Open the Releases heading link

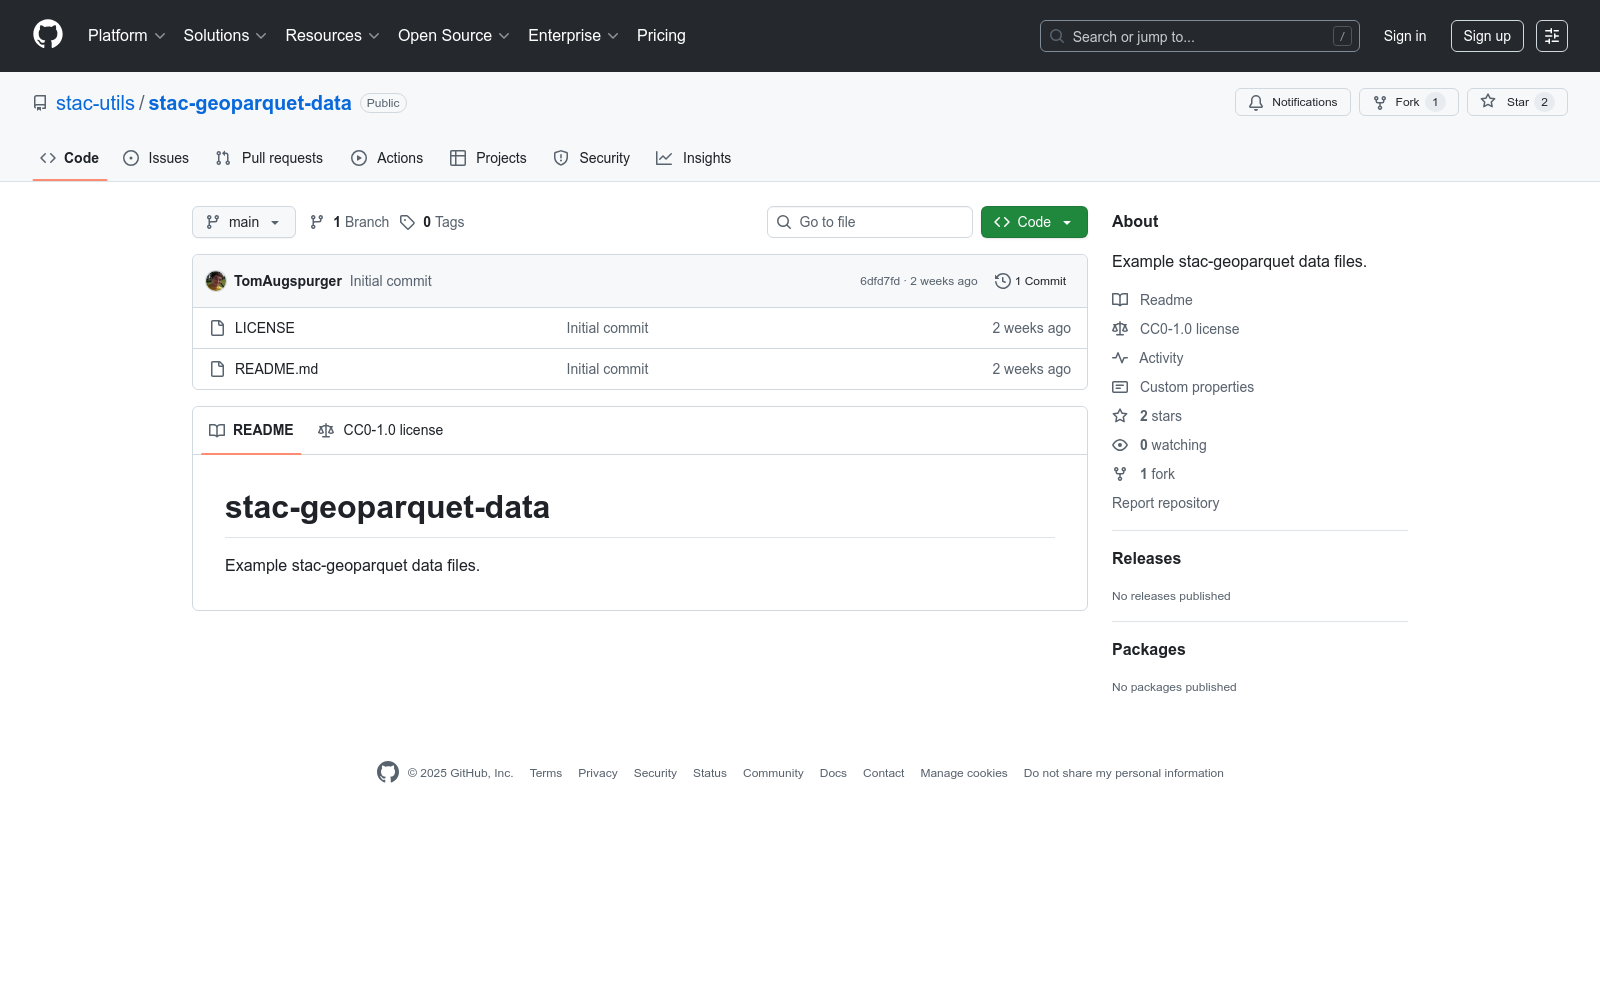point(1146,558)
